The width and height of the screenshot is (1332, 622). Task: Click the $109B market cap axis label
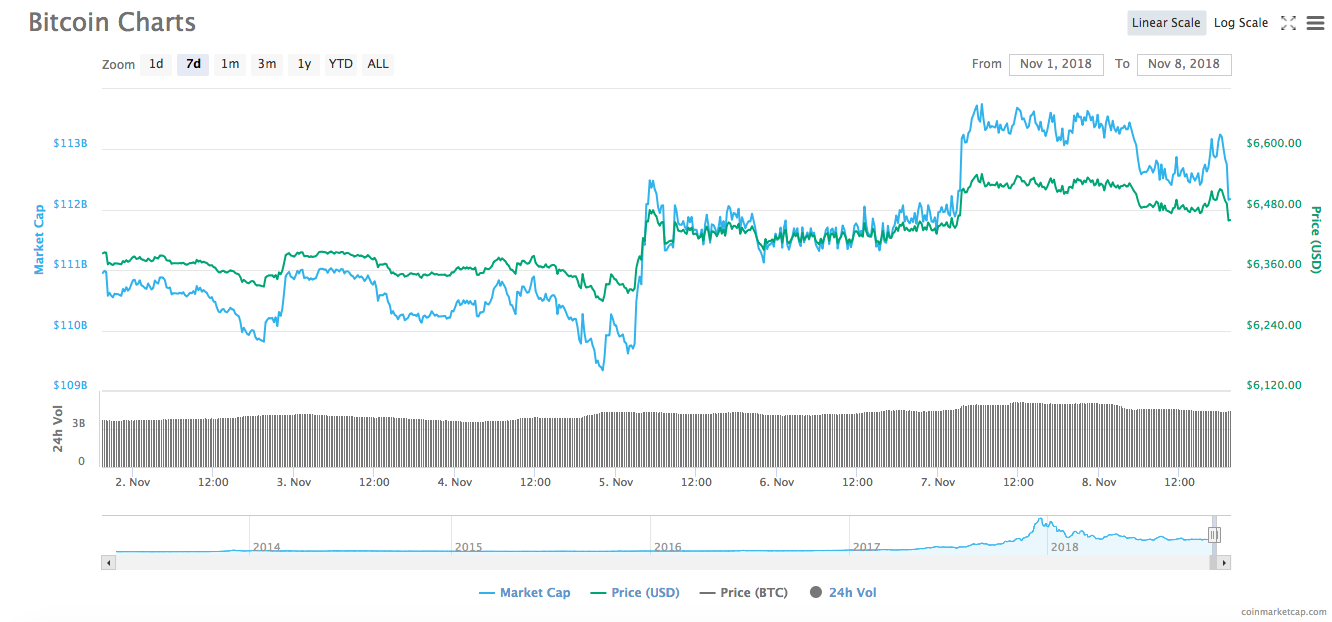71,386
